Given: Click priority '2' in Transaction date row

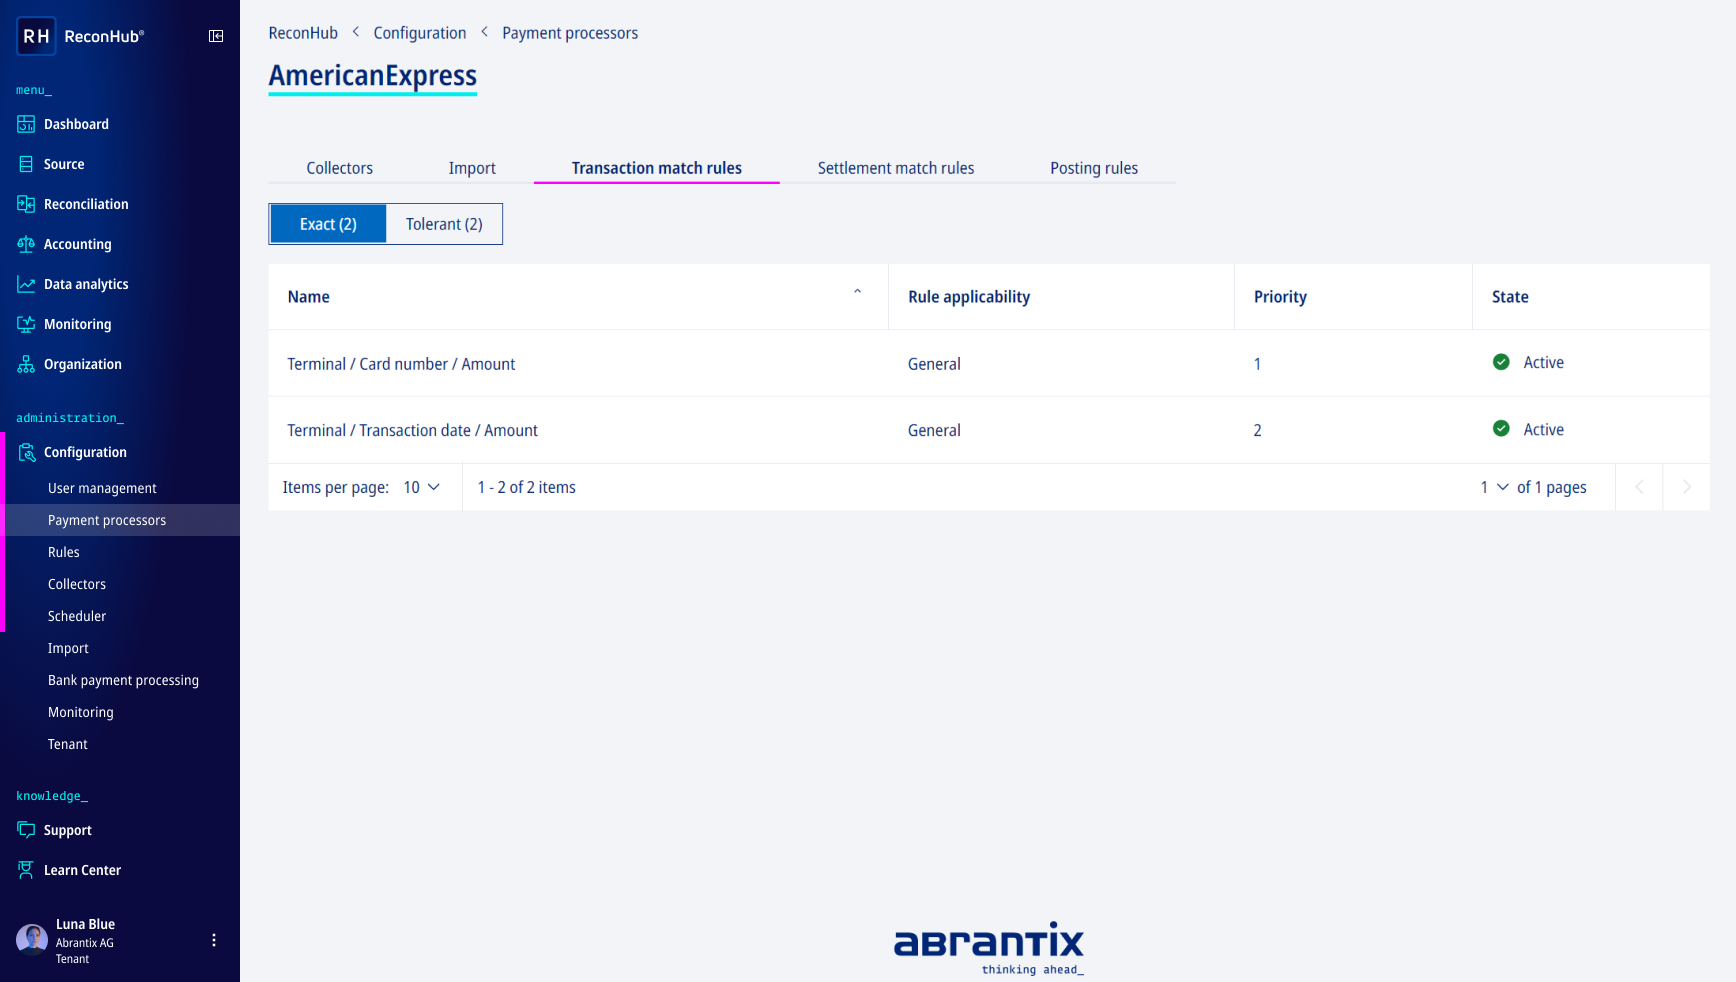Looking at the screenshot, I should point(1257,430).
